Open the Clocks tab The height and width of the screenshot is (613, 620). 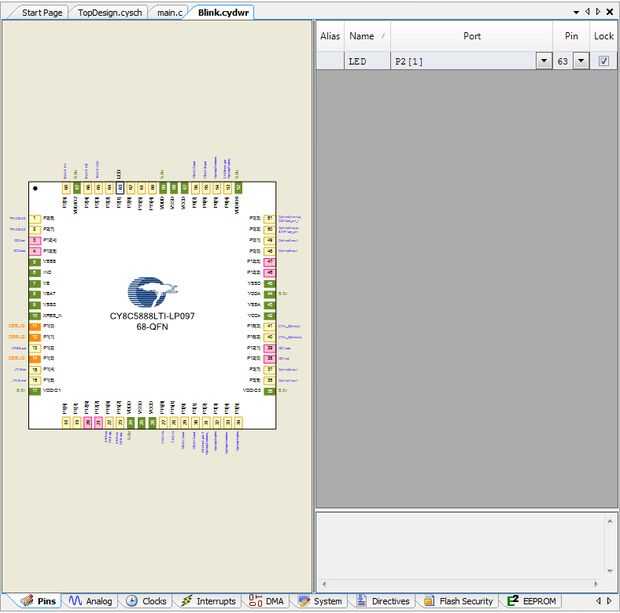click(x=146, y=601)
